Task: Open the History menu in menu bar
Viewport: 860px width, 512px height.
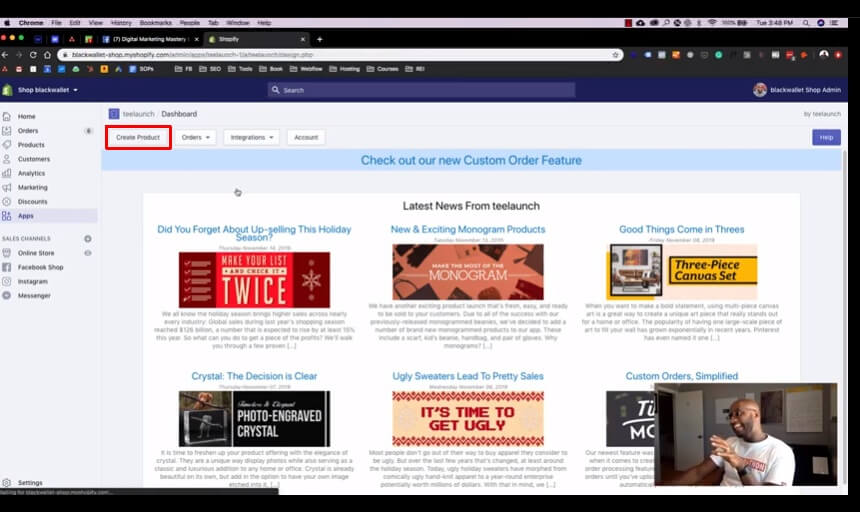Action: click(121, 23)
